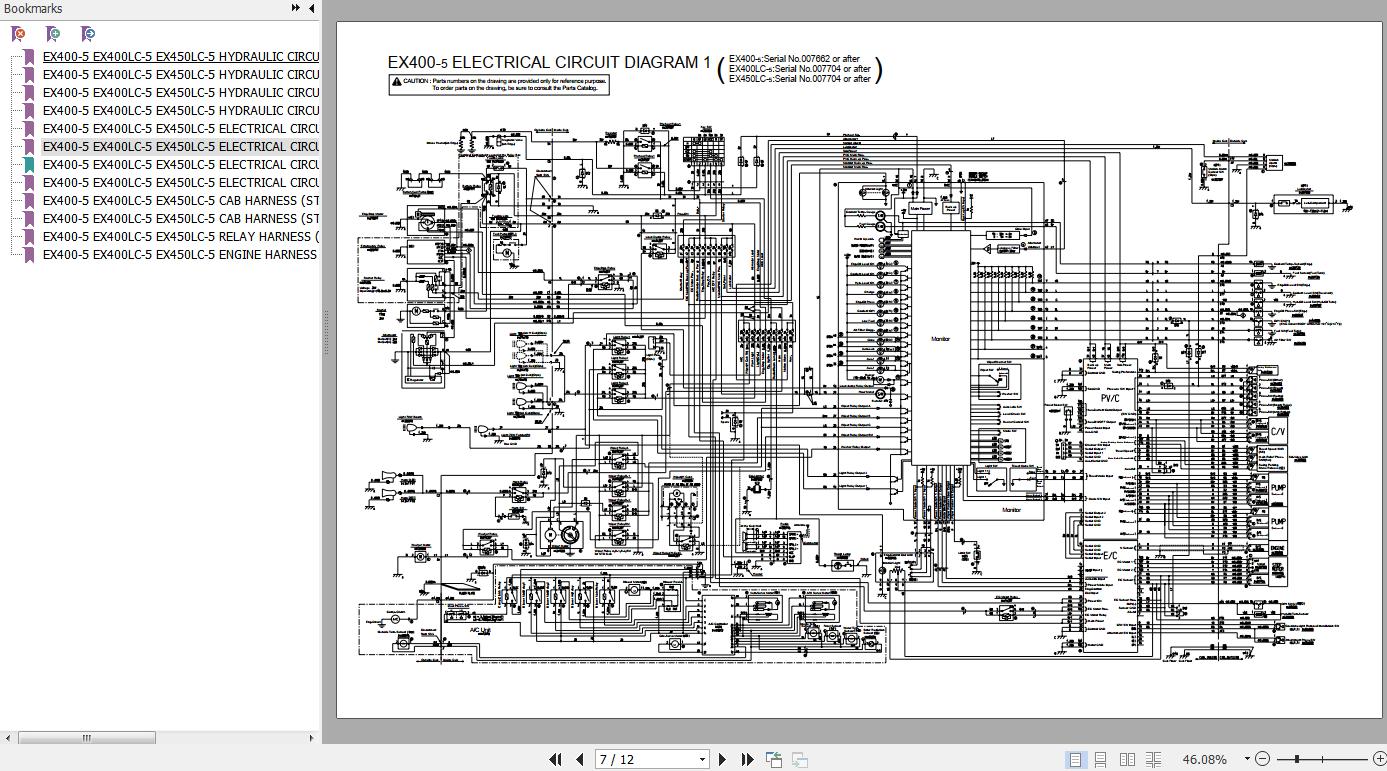
Task: Open the ENGINE HARNESS bookmark
Action: [180, 255]
